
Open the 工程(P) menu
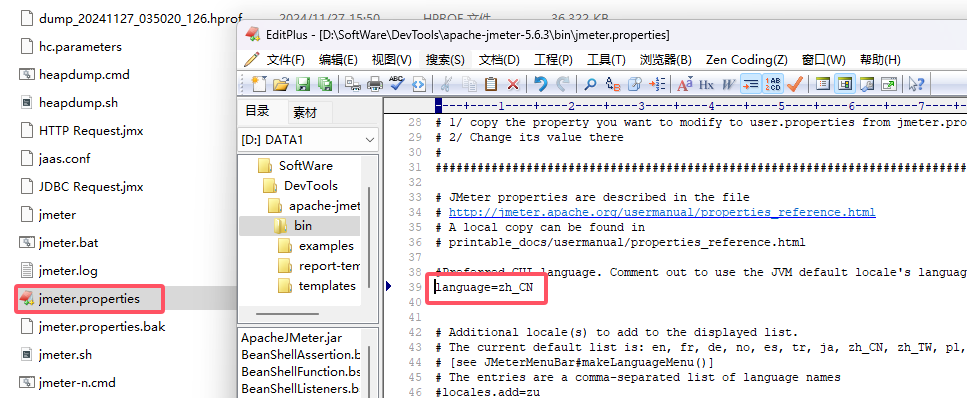[553, 60]
